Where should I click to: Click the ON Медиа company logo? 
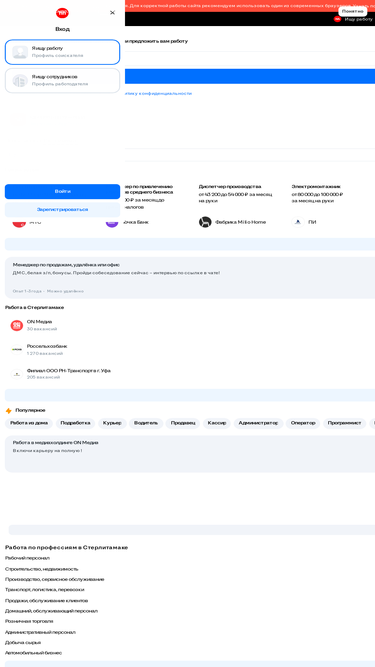17,325
